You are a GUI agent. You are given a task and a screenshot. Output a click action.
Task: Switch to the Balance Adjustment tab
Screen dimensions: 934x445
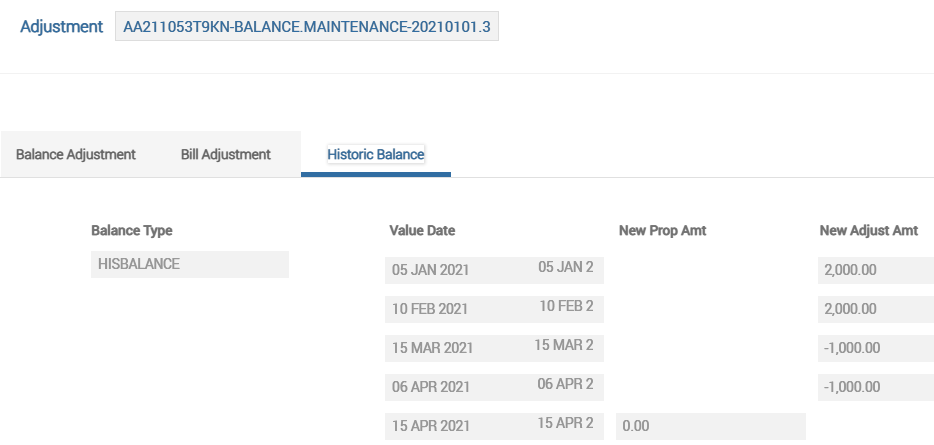tap(76, 155)
